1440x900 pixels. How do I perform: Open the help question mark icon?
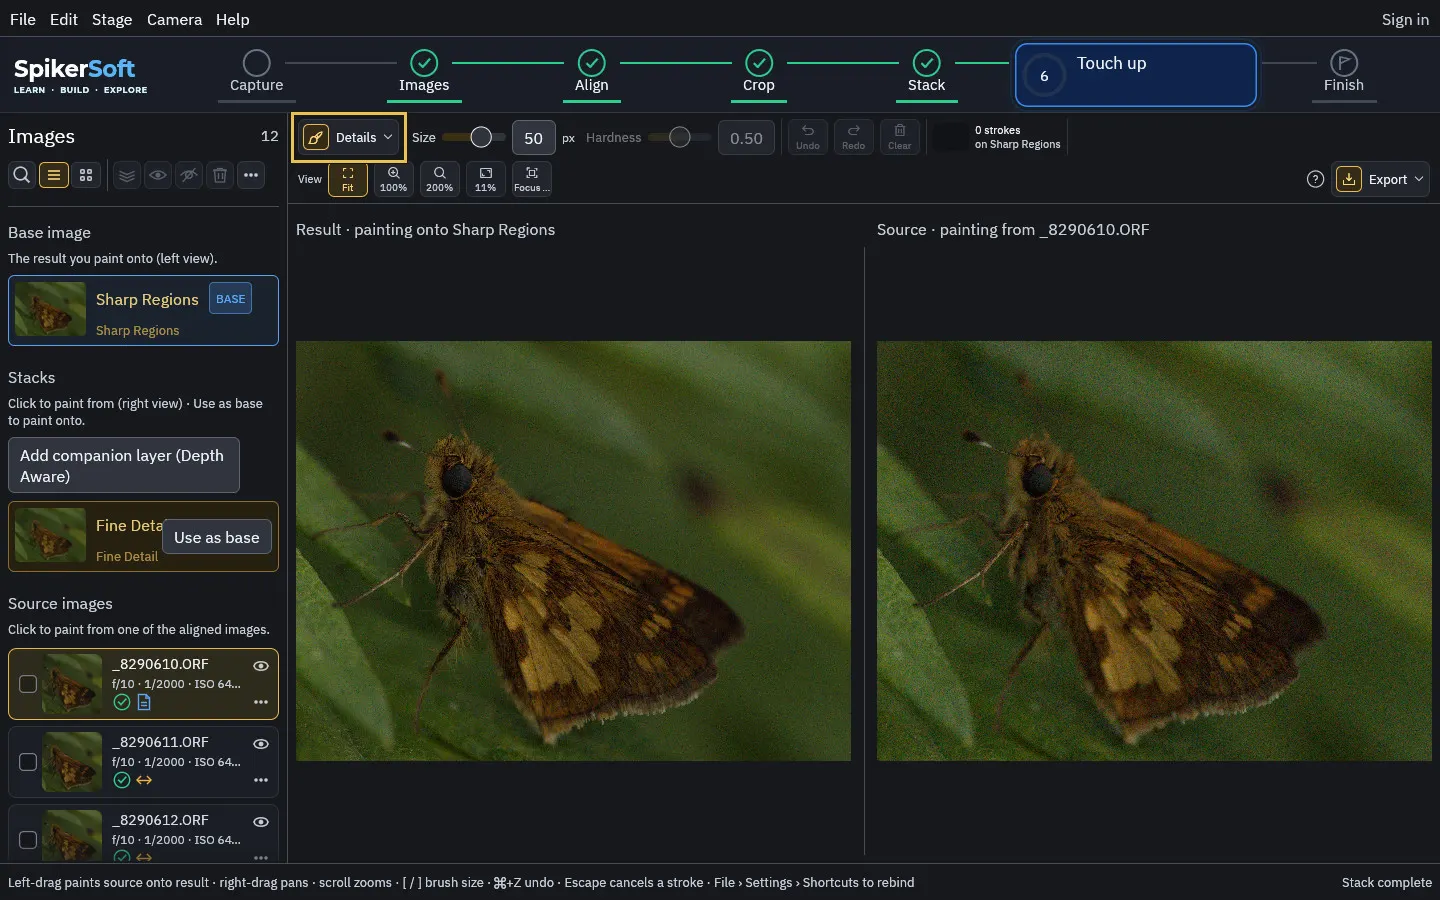point(1316,179)
